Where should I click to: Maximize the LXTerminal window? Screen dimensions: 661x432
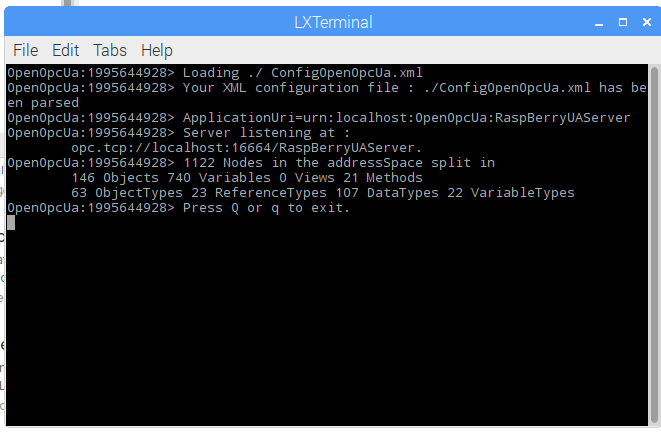pos(623,22)
